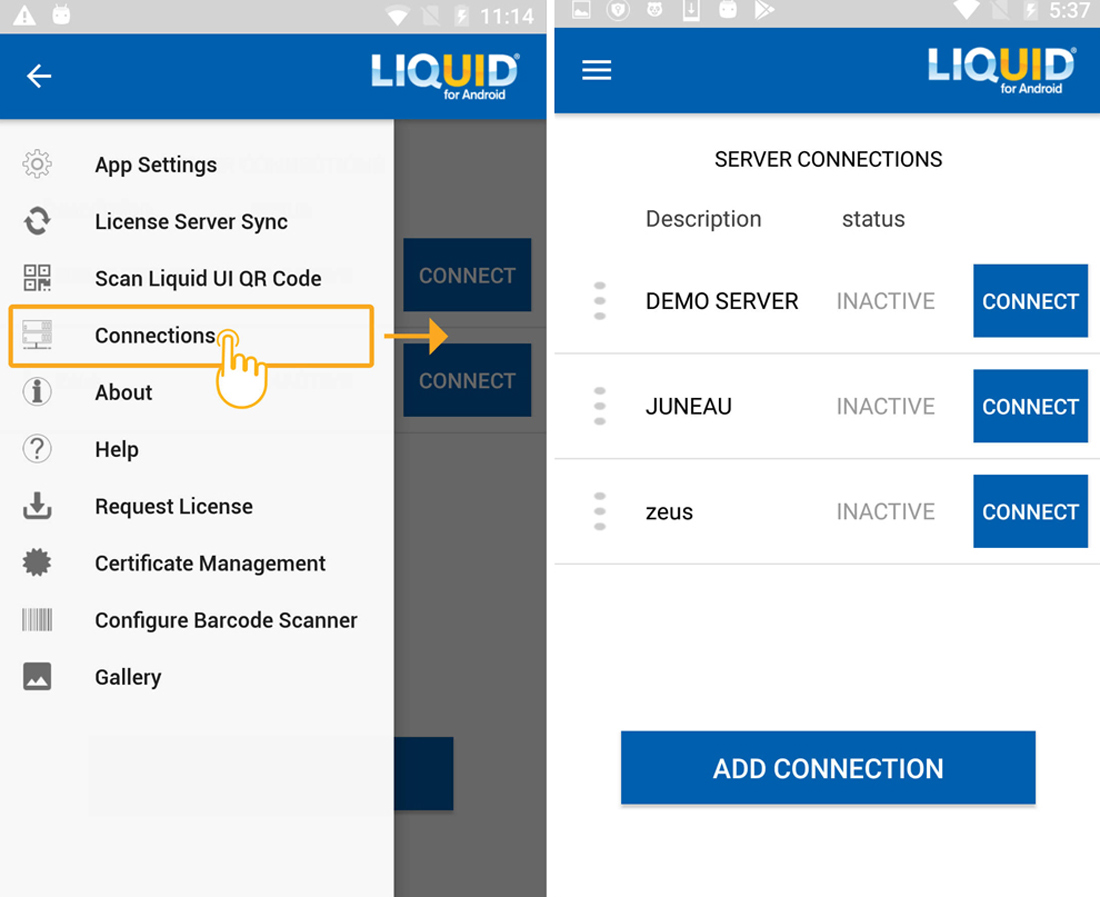Open options dots for DEMO SERVER
Viewport: 1100px width, 897px height.
[600, 301]
